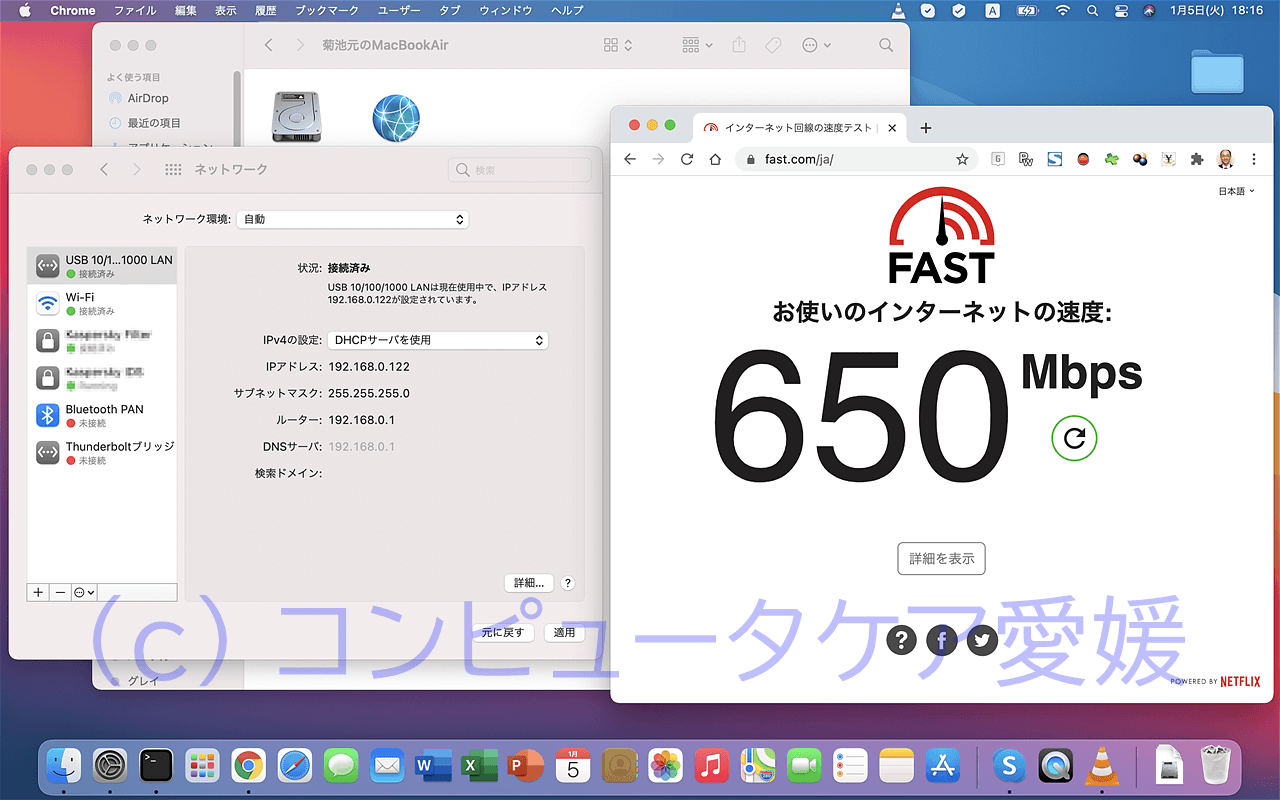
Task: Open the ネットワーク環境 location dropdown
Action: [352, 219]
